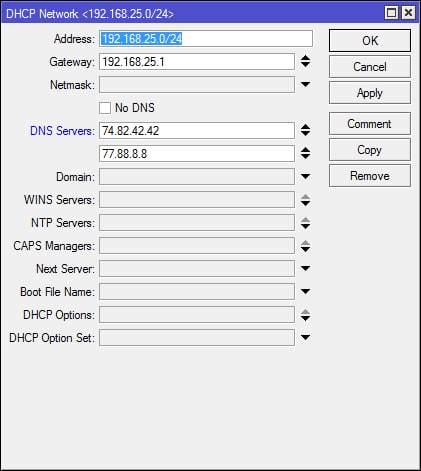Click the disabled Domain field
This screenshot has height=471, width=421.
click(197, 177)
